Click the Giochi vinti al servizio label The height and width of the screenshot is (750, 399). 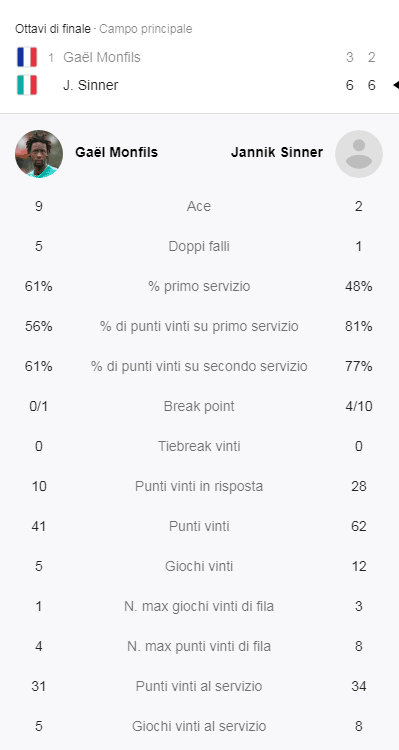pos(199,726)
